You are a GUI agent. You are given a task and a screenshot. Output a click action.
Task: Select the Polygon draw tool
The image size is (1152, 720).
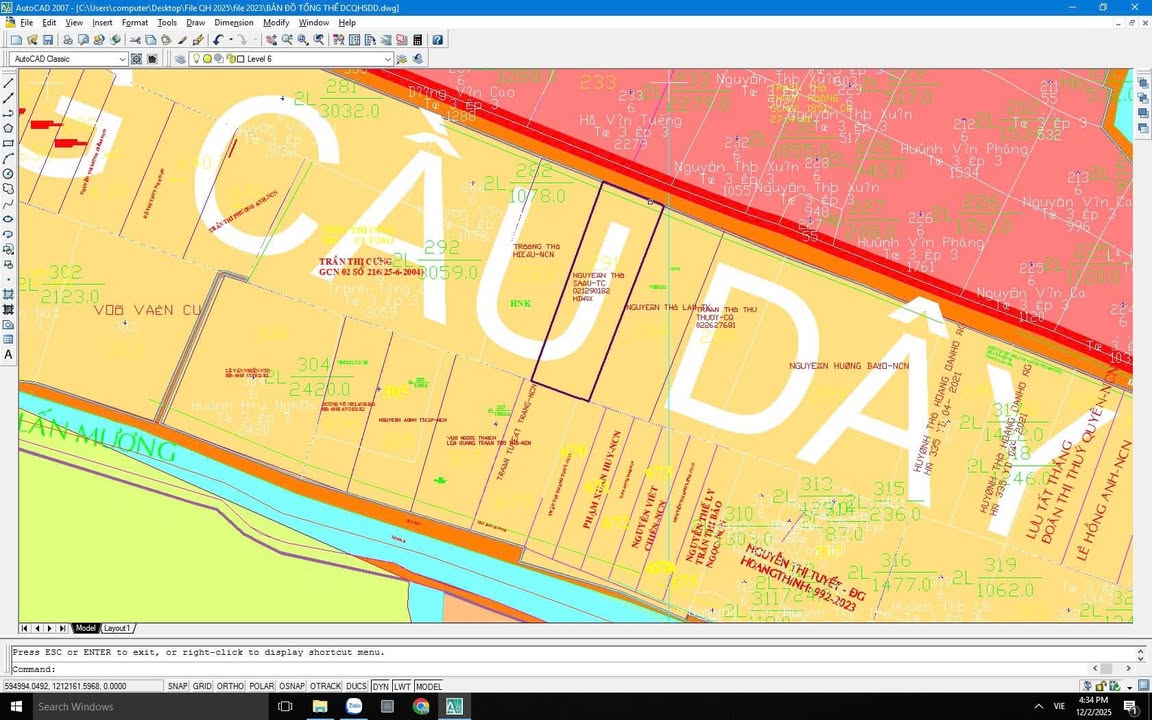pos(9,128)
